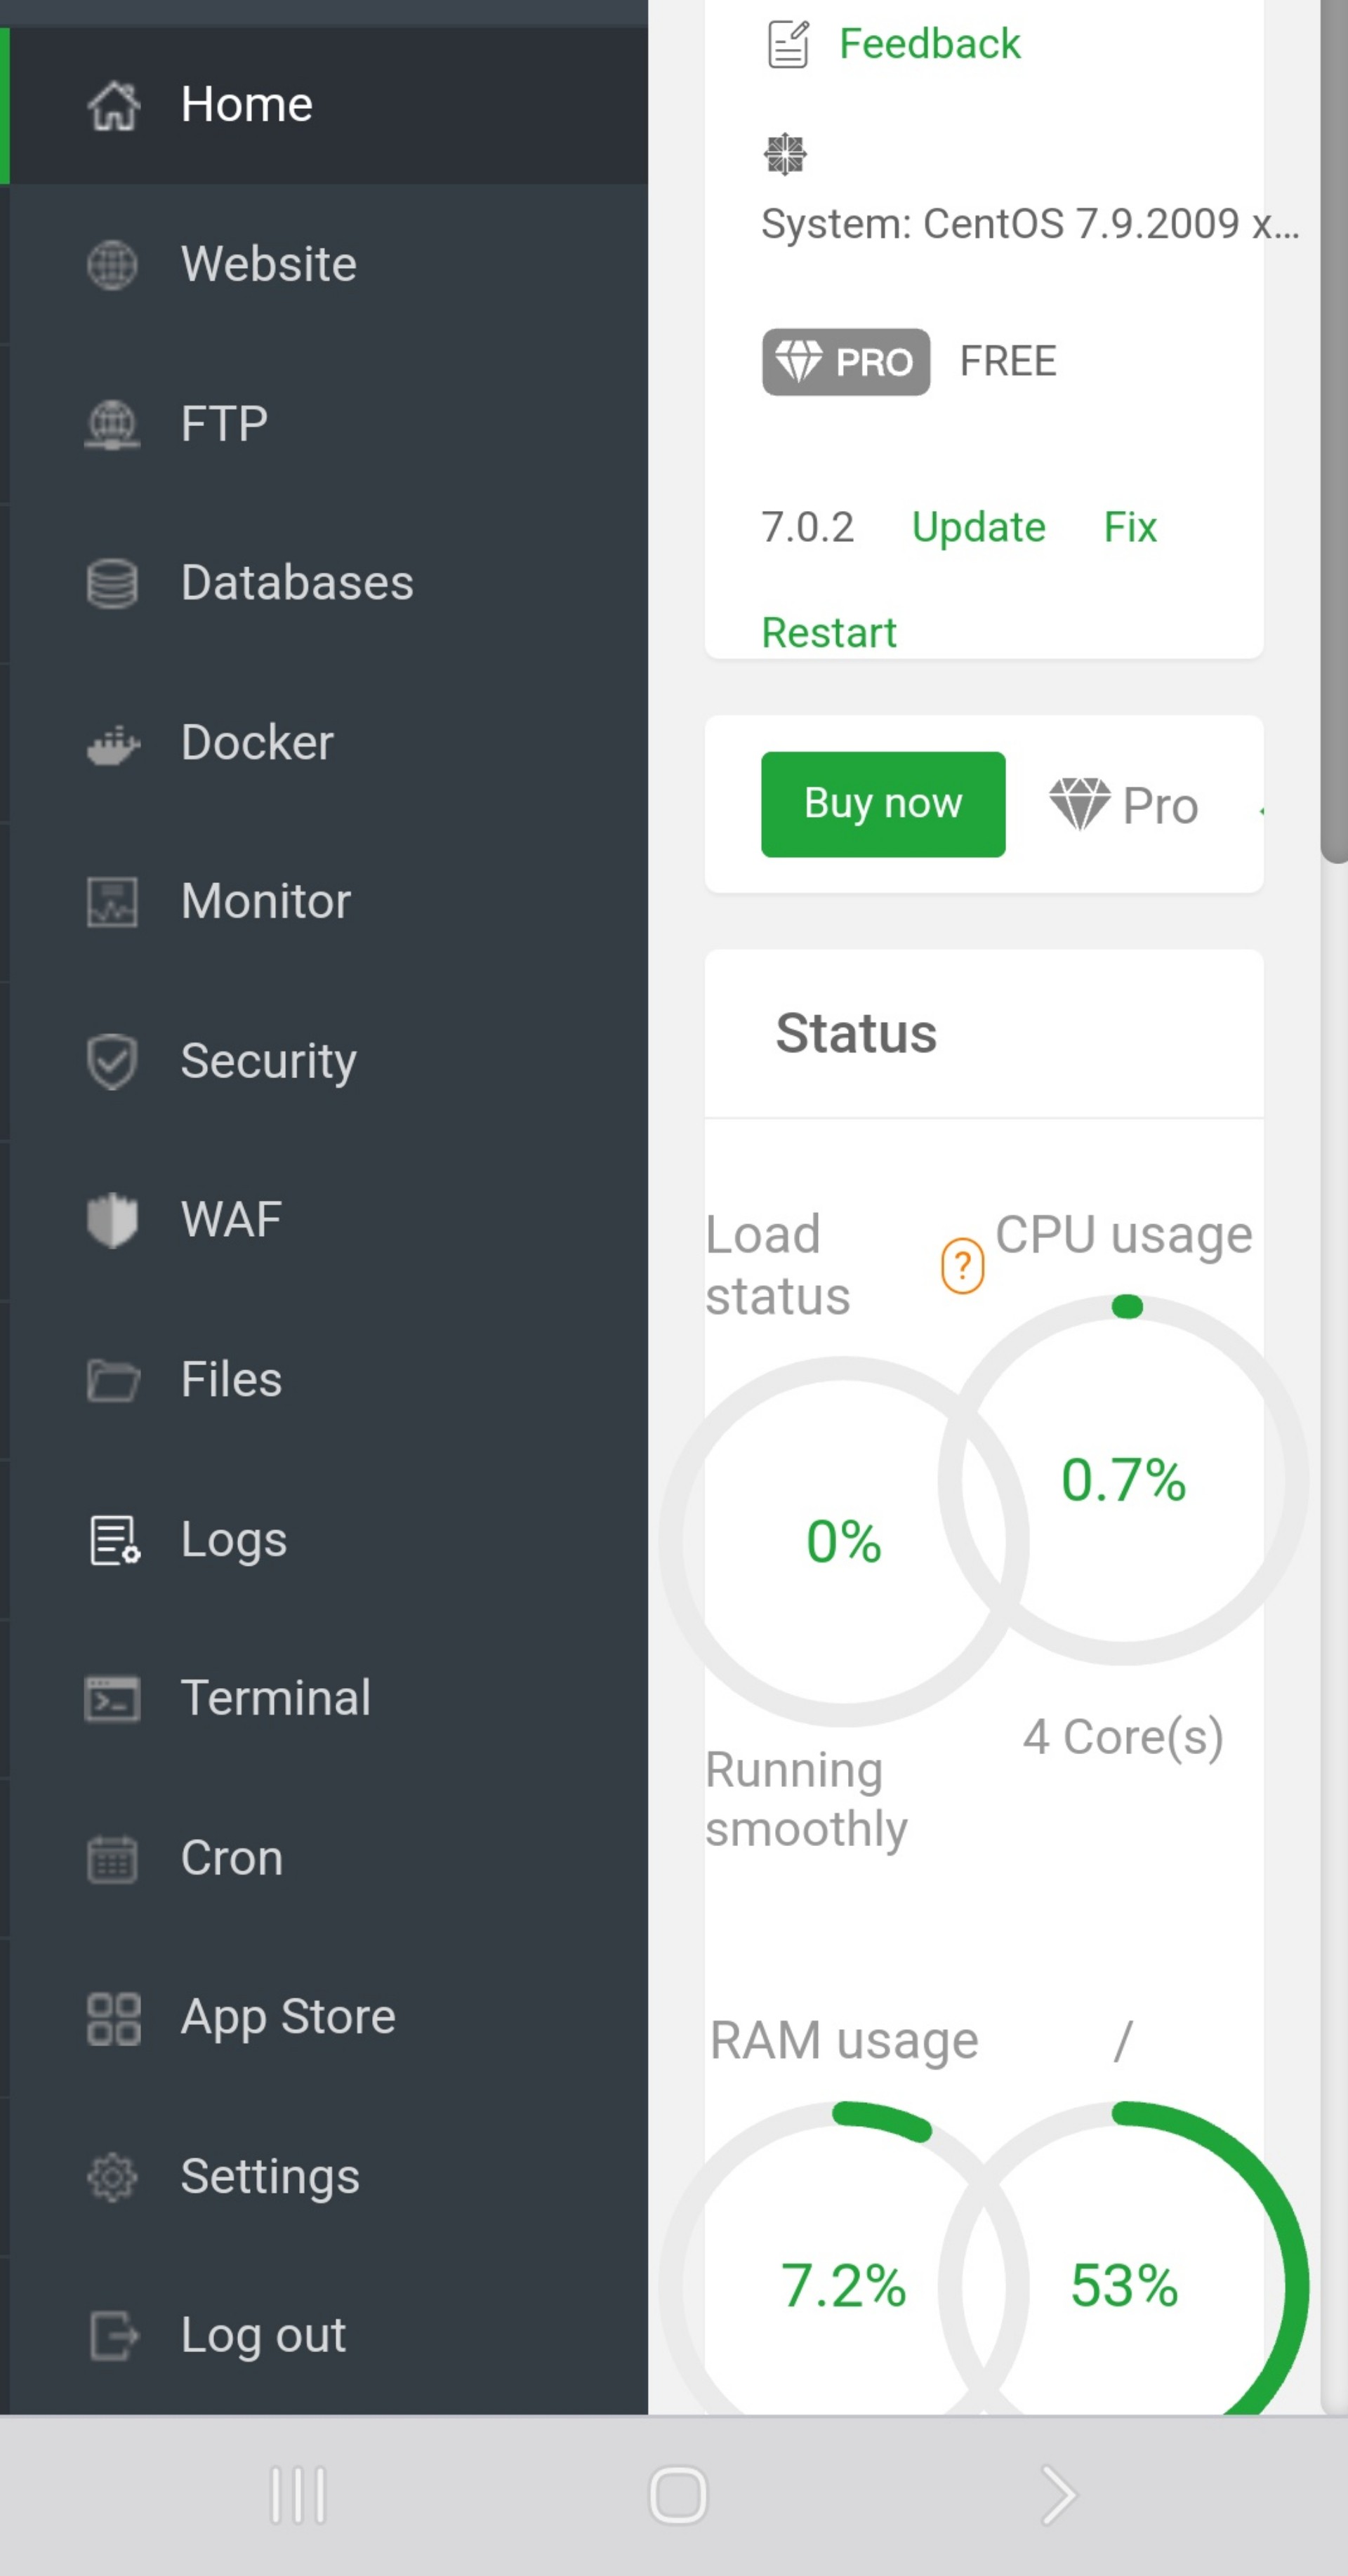Viewport: 1348px width, 2576px height.
Task: Go to the Monitor section
Action: (265, 902)
